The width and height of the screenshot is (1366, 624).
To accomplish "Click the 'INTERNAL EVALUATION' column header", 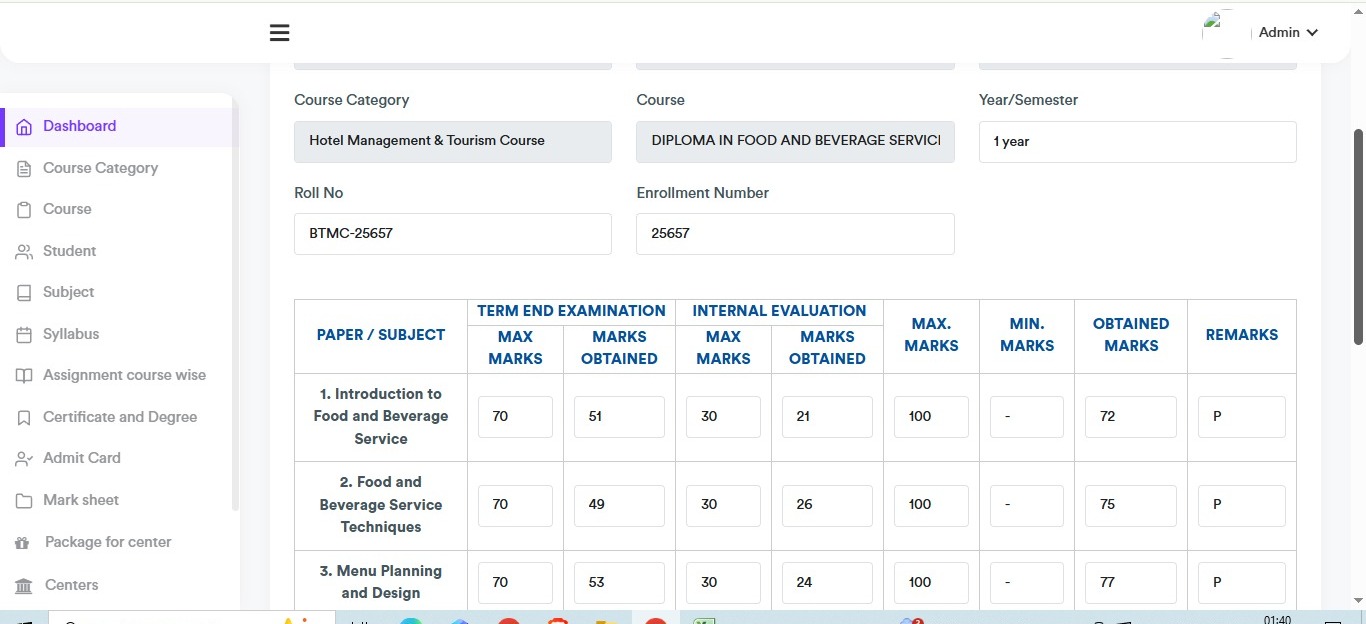I will click(779, 311).
